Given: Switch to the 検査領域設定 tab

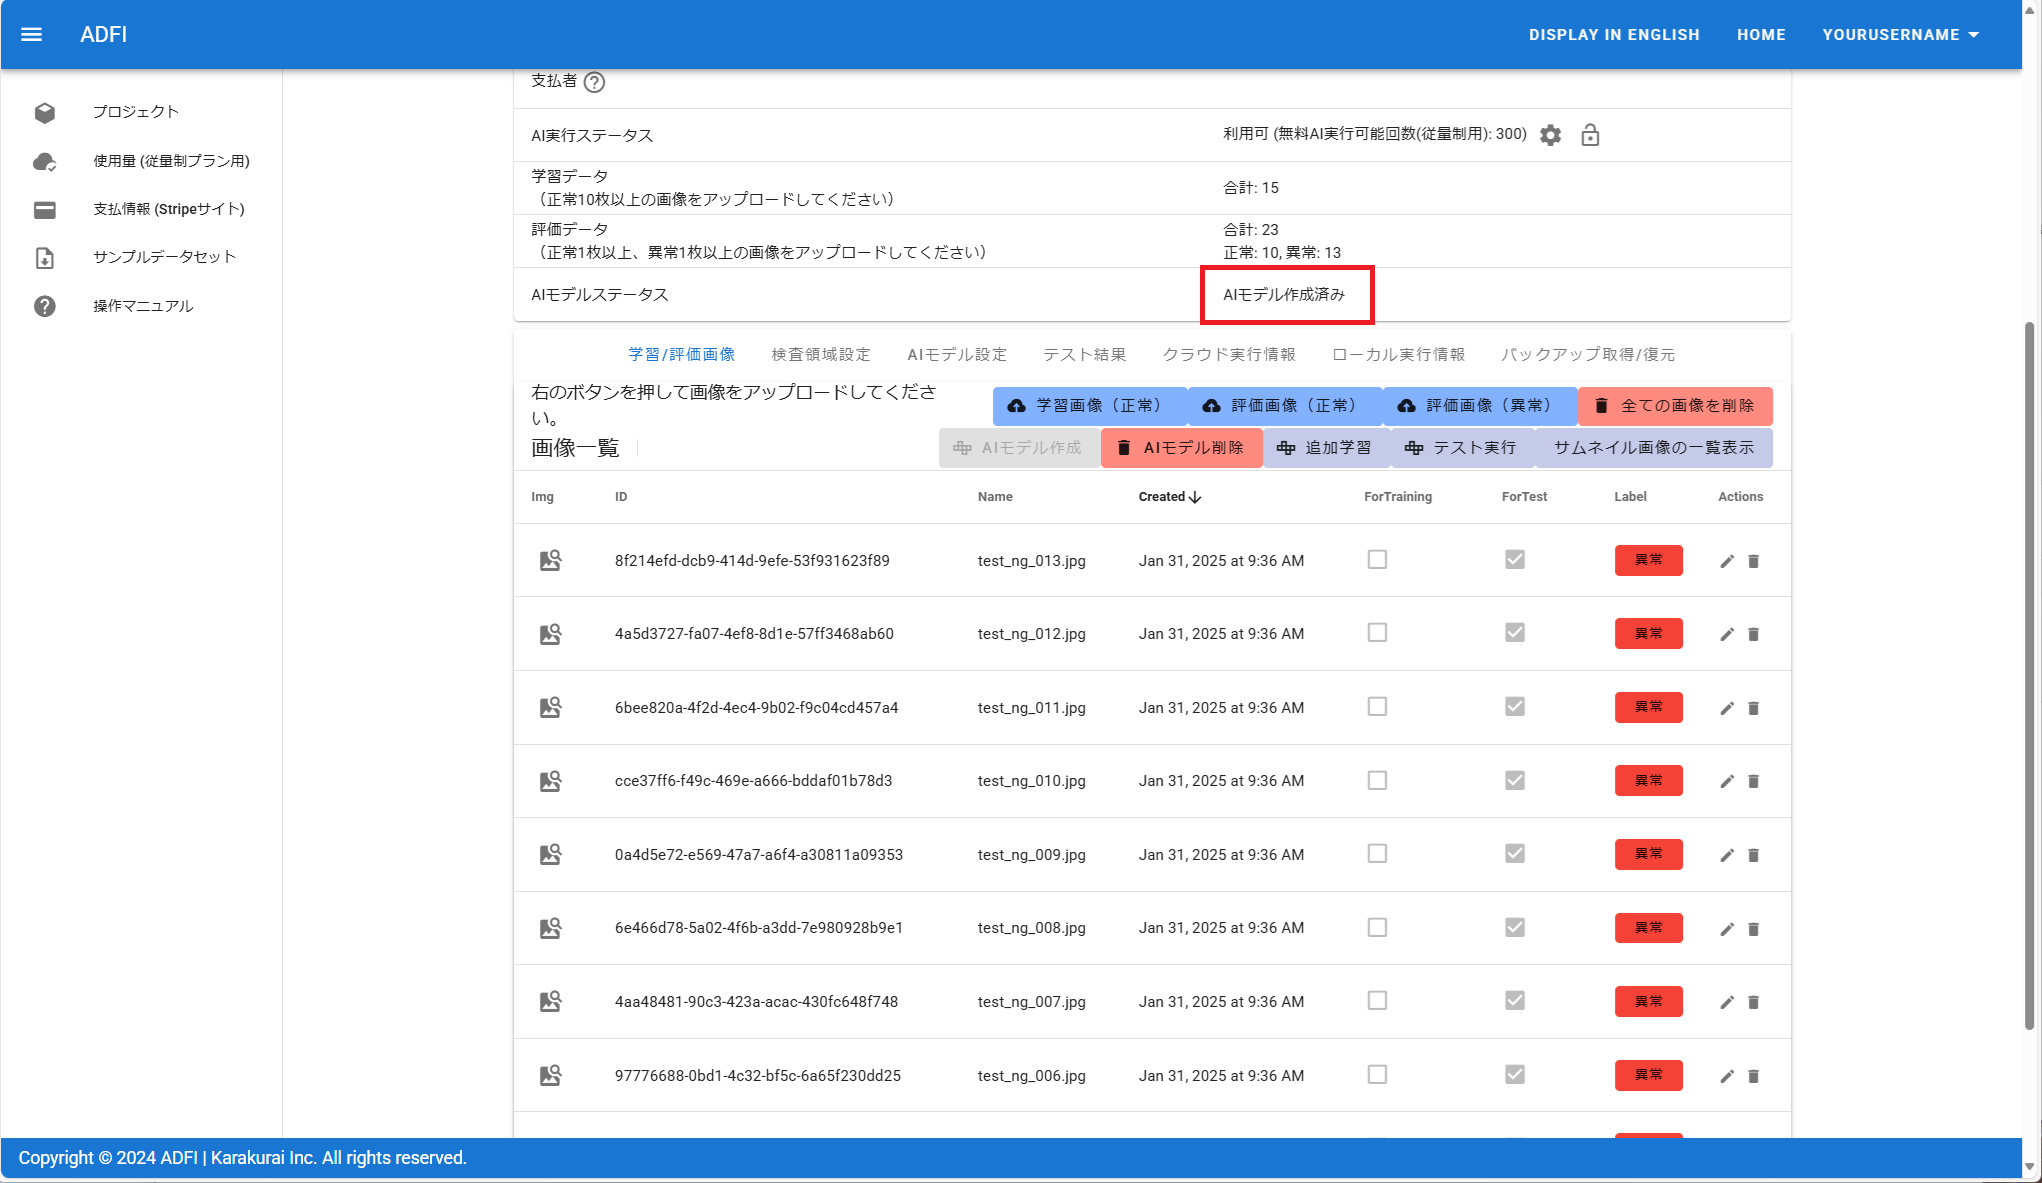Looking at the screenshot, I should 820,355.
